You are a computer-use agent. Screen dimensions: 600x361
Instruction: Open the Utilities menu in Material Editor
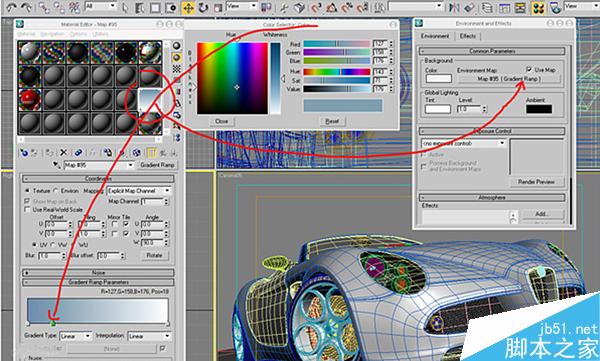tap(100, 34)
